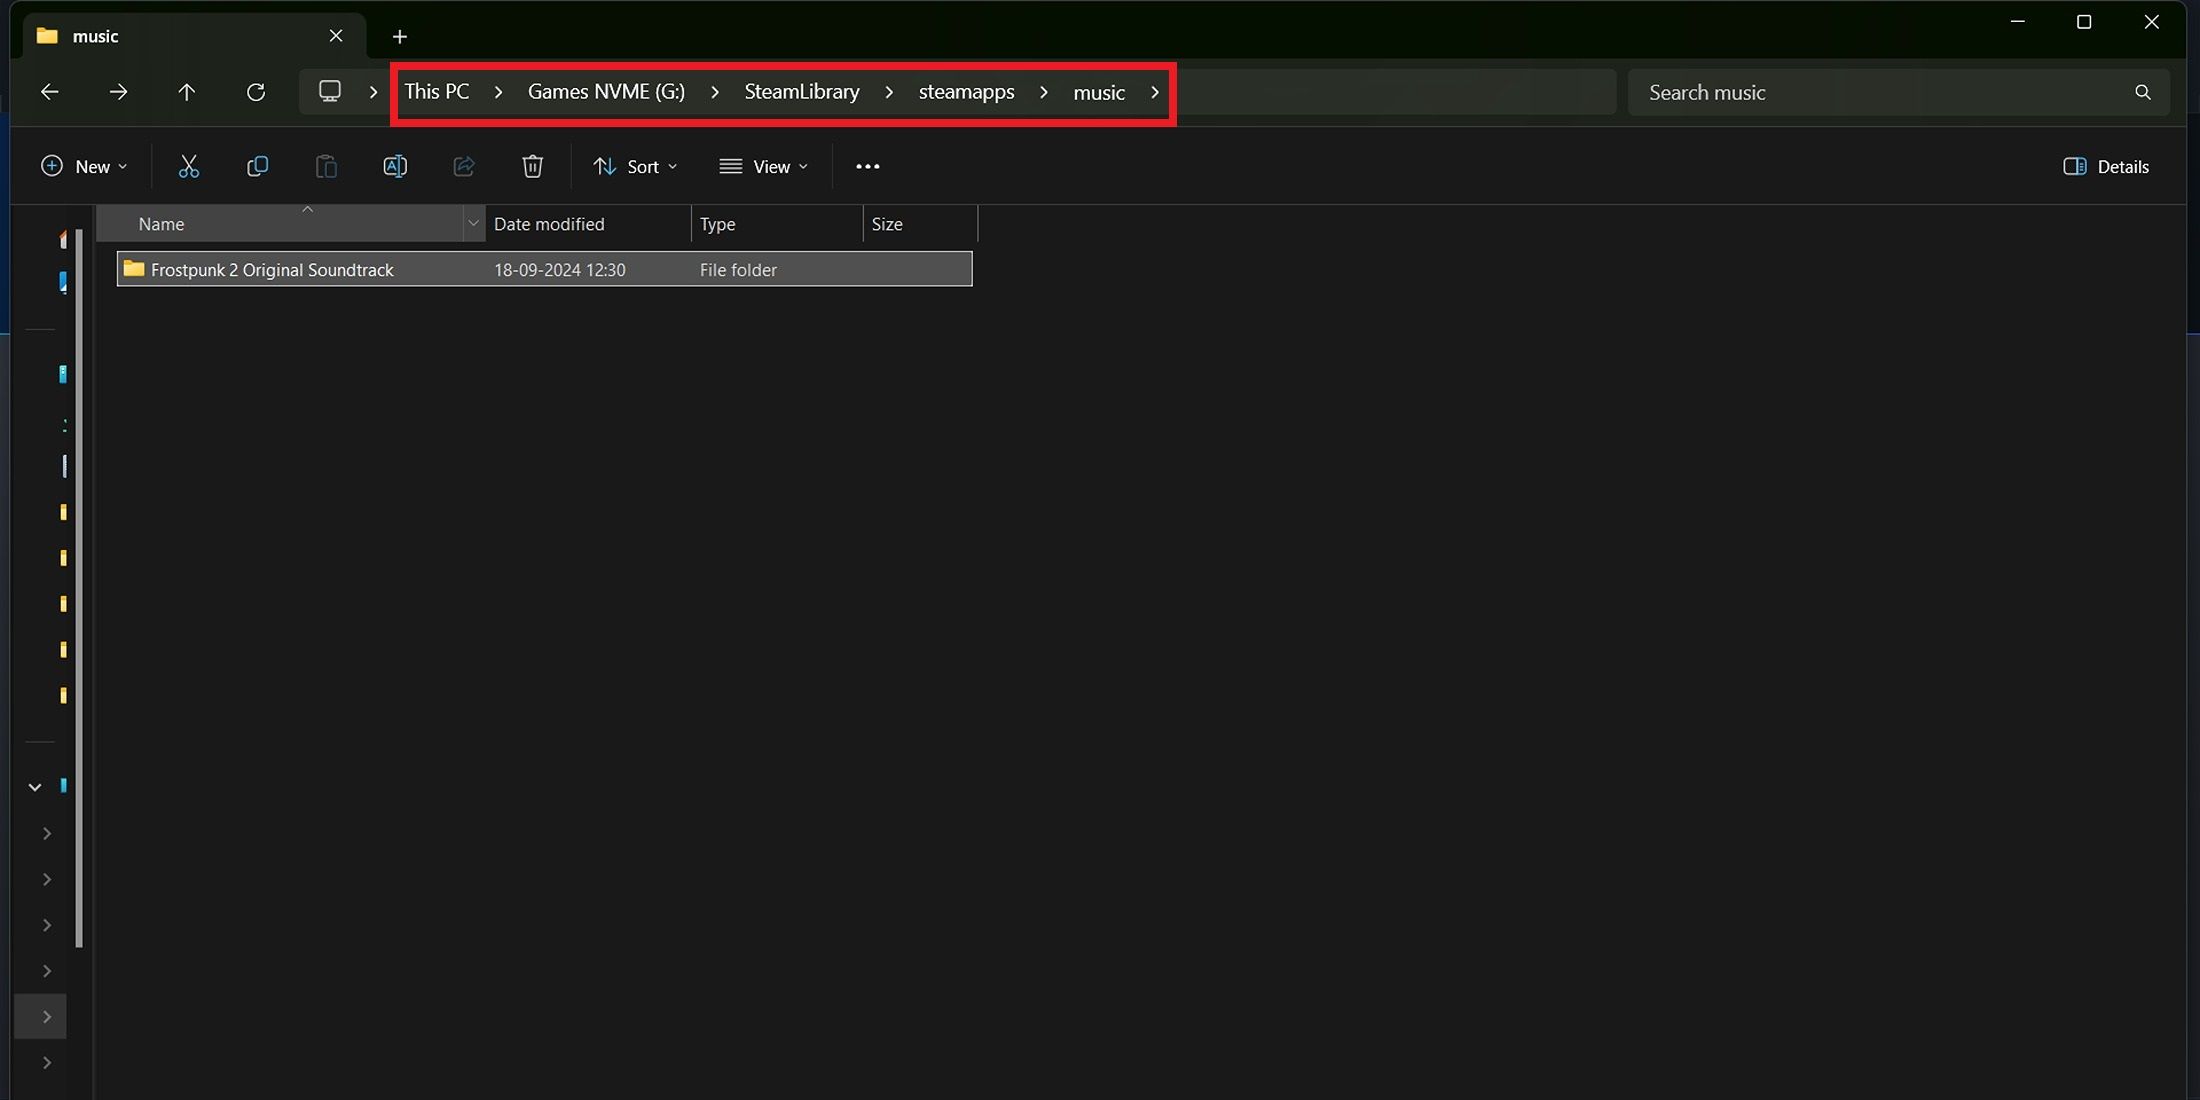The width and height of the screenshot is (2200, 1100).
Task: Rename the selected folder
Action: click(395, 166)
